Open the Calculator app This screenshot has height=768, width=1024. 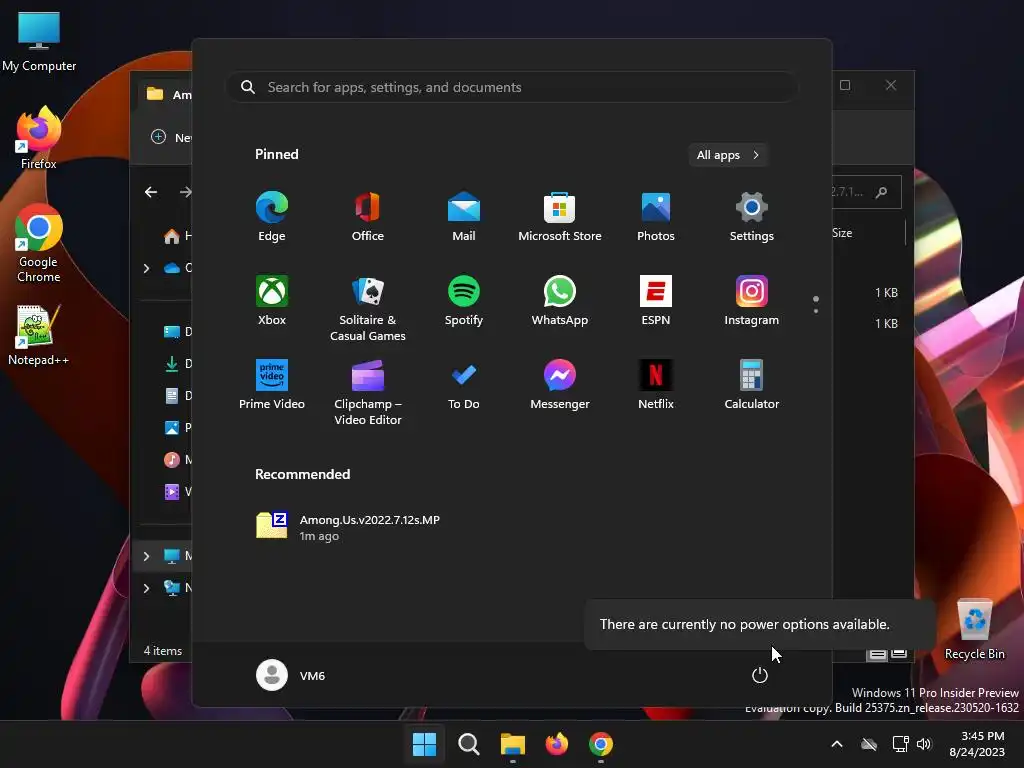752,385
